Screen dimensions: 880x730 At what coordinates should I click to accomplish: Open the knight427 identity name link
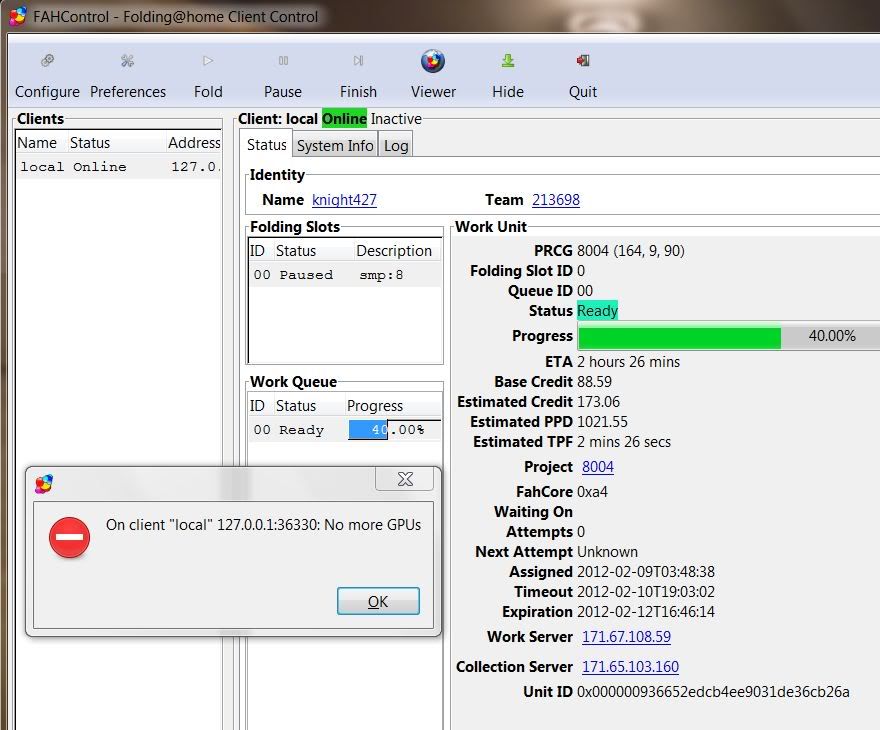point(344,200)
